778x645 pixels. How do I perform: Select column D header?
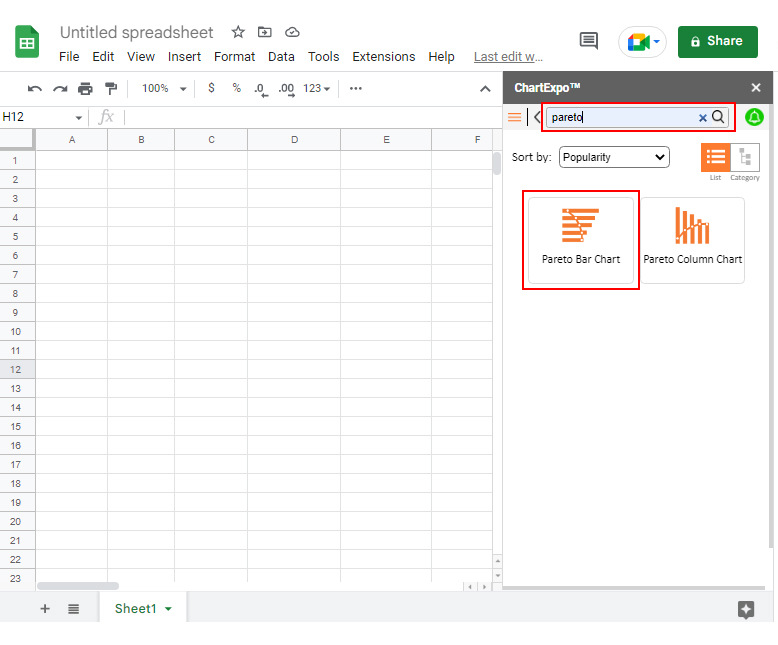294,140
